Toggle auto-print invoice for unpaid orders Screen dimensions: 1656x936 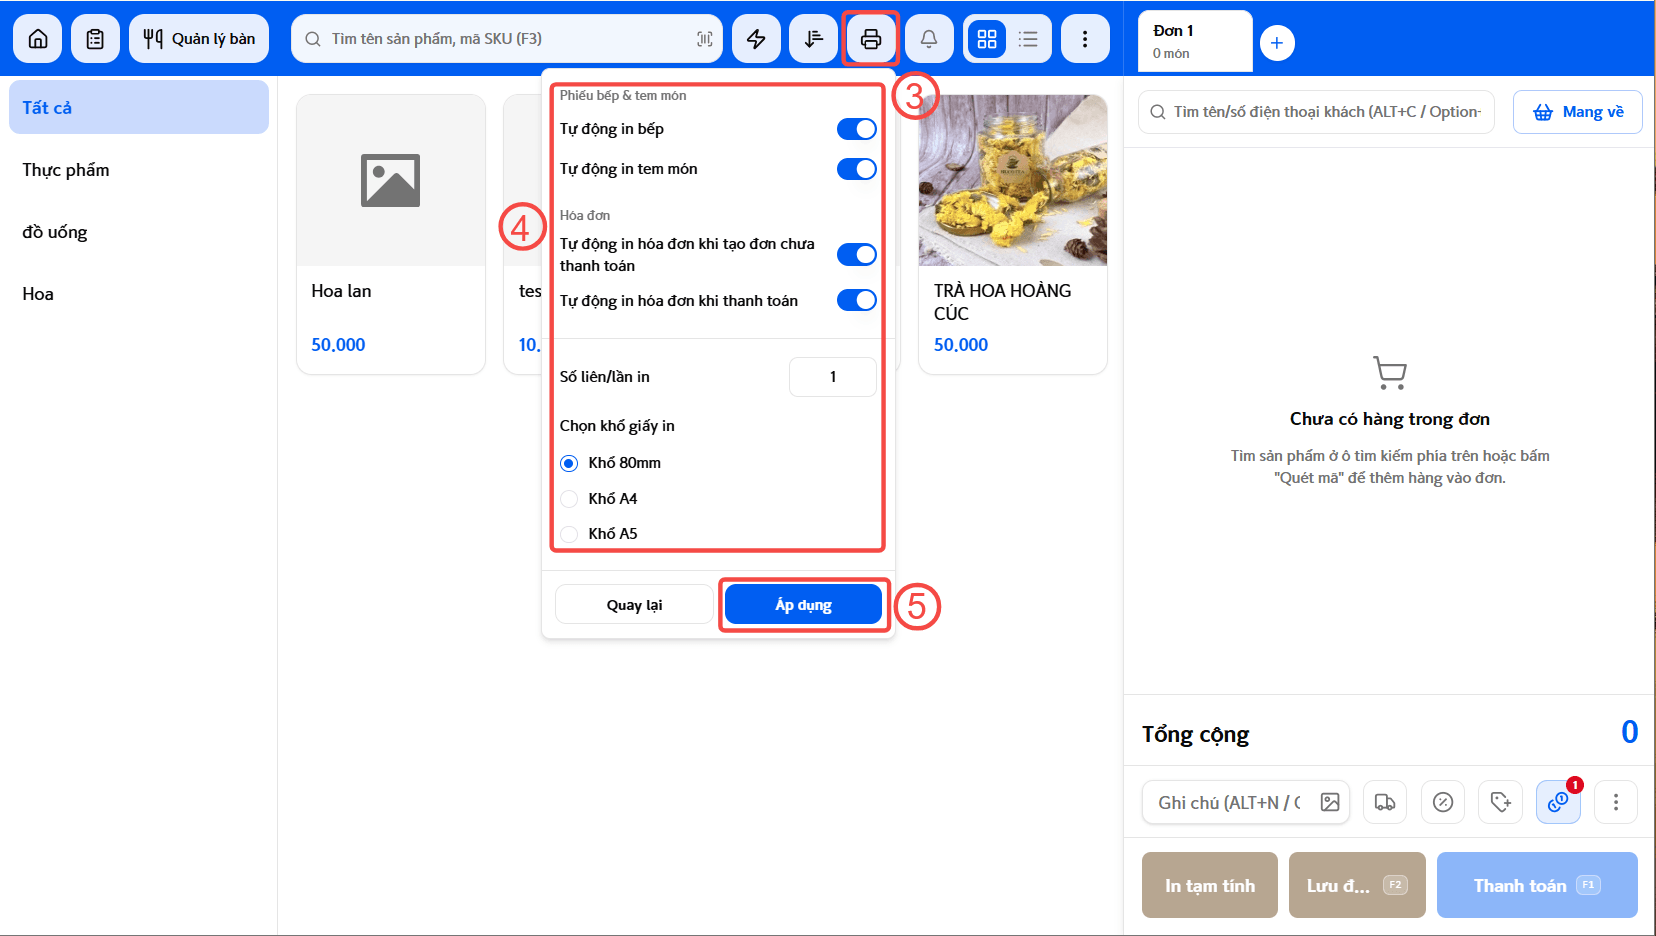(857, 255)
